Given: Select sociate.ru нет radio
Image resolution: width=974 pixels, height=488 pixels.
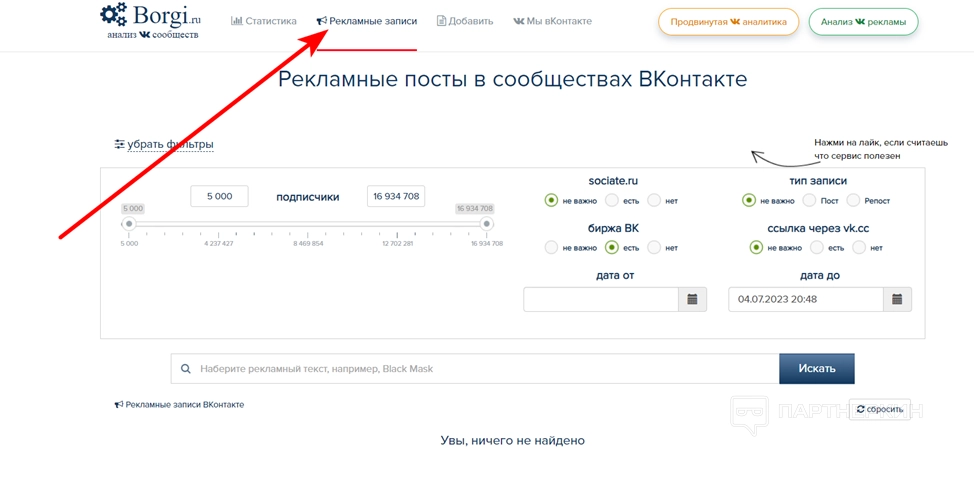Looking at the screenshot, I should click(653, 201).
